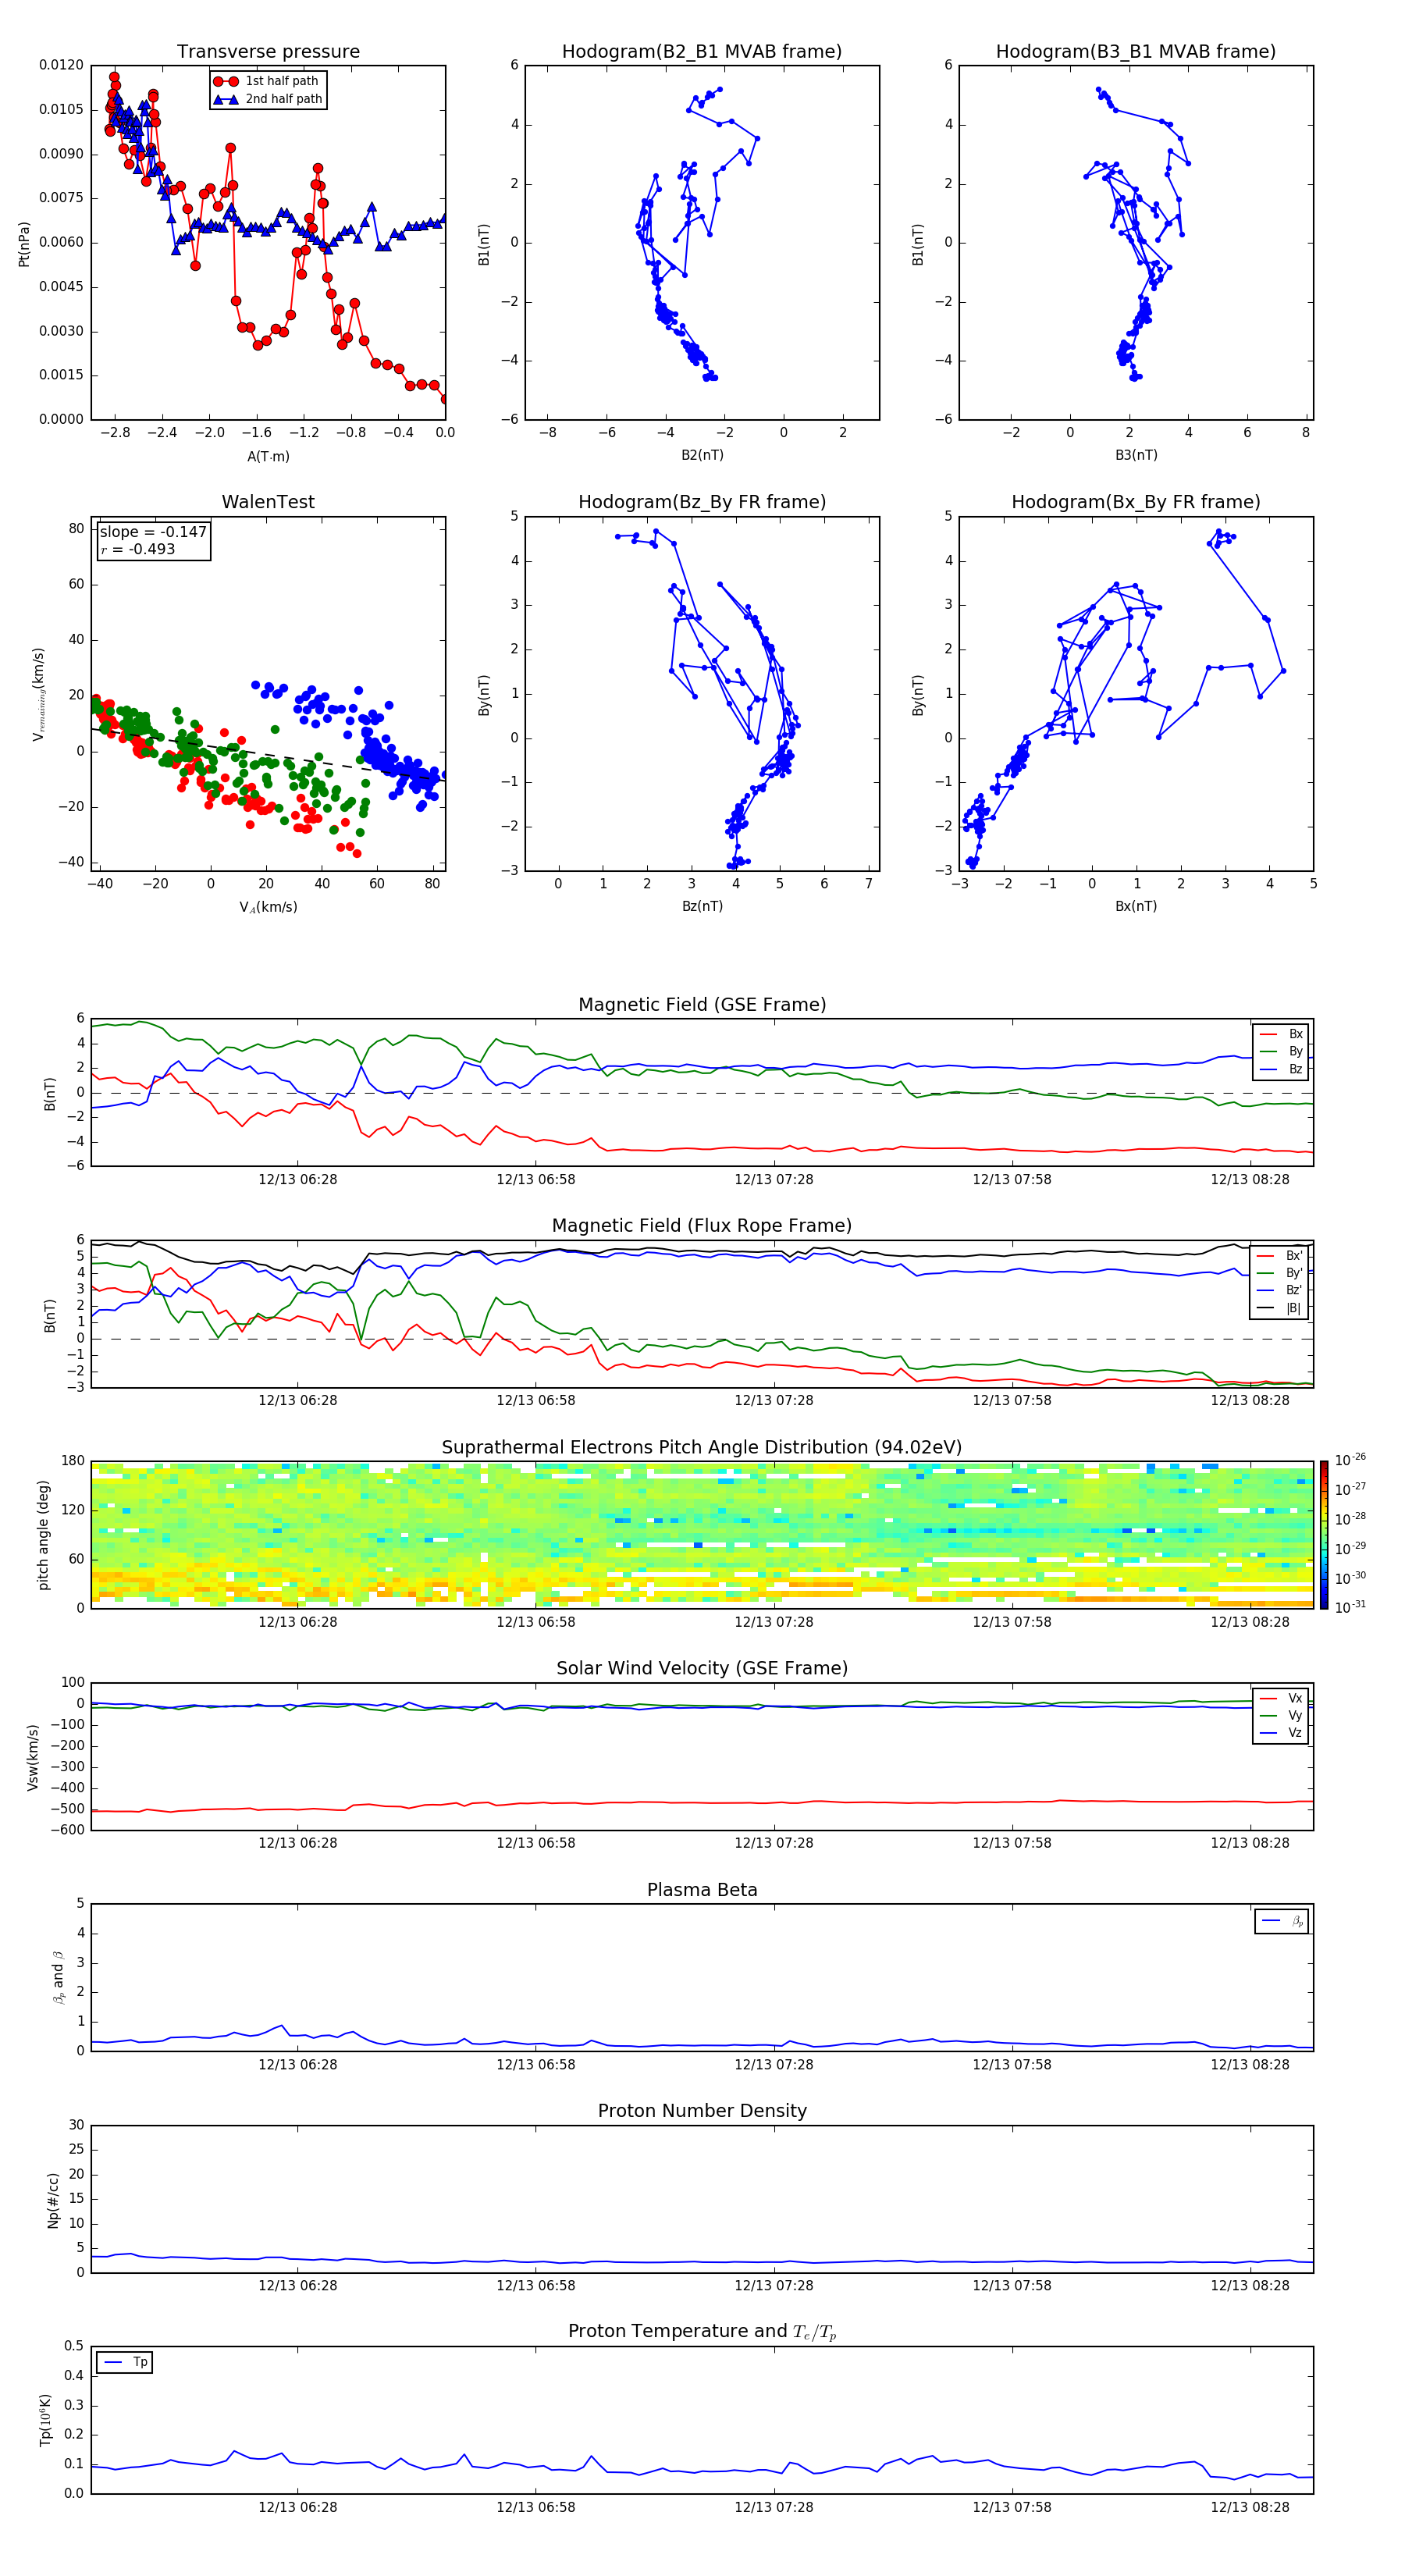1405x2576 pixels.
Task: Click the pitch angle color scale bar
Action: (x=1324, y=1535)
